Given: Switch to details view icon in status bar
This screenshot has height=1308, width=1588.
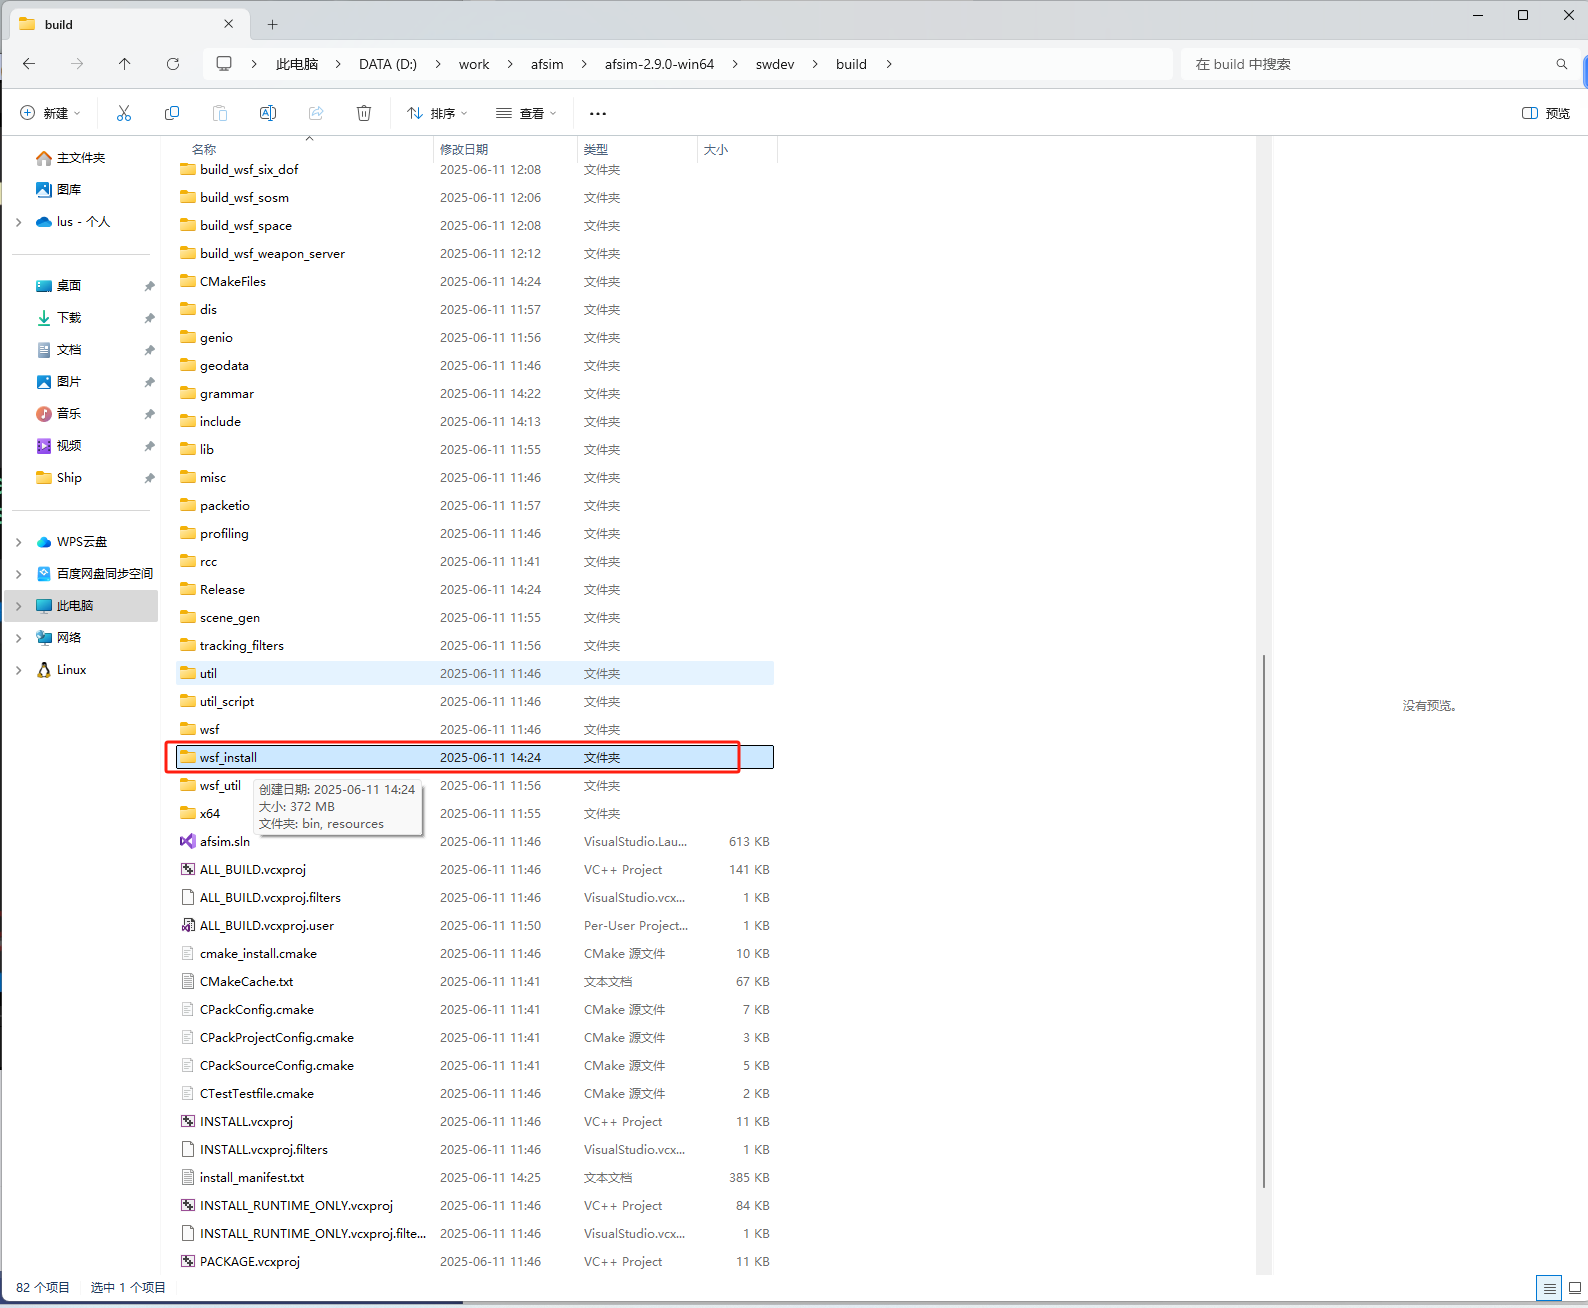Looking at the screenshot, I should [x=1549, y=1288].
